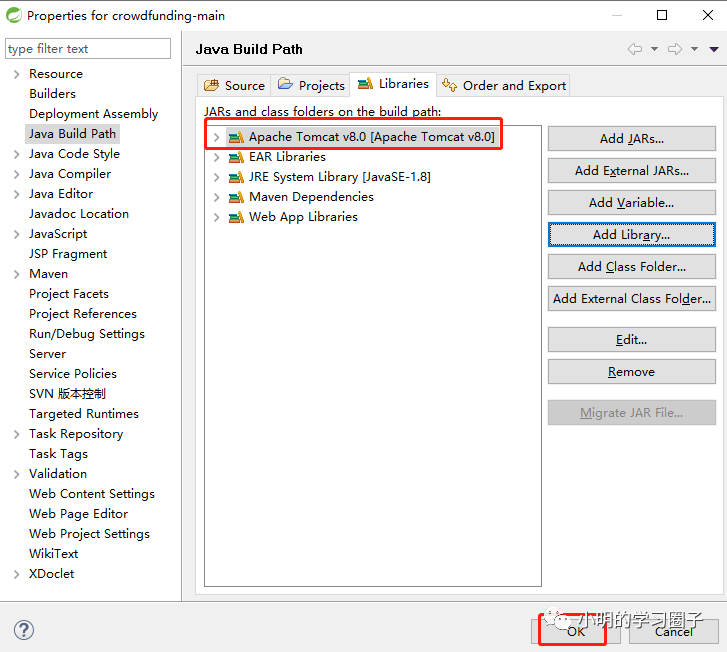The image size is (727, 652).
Task: Click Add External Class Folder... button
Action: (x=631, y=299)
